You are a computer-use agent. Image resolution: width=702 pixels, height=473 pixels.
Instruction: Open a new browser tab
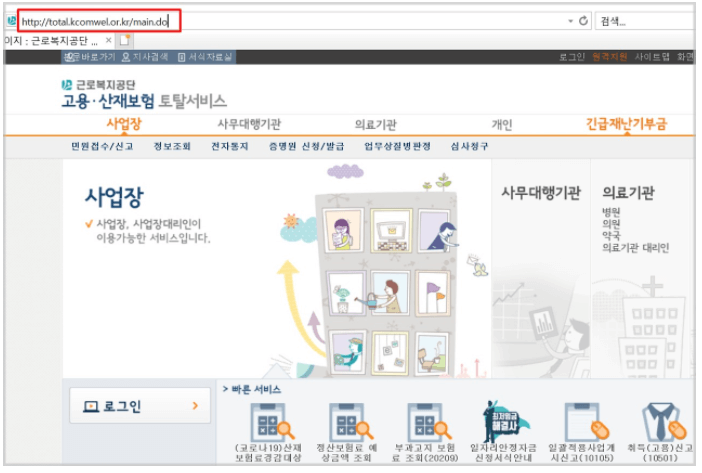(124, 40)
